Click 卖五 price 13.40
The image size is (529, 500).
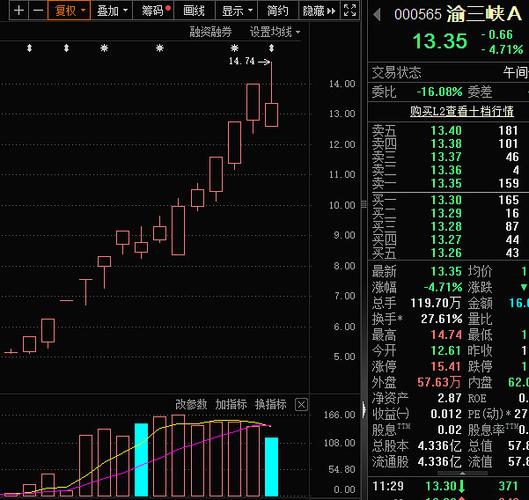(x=446, y=131)
